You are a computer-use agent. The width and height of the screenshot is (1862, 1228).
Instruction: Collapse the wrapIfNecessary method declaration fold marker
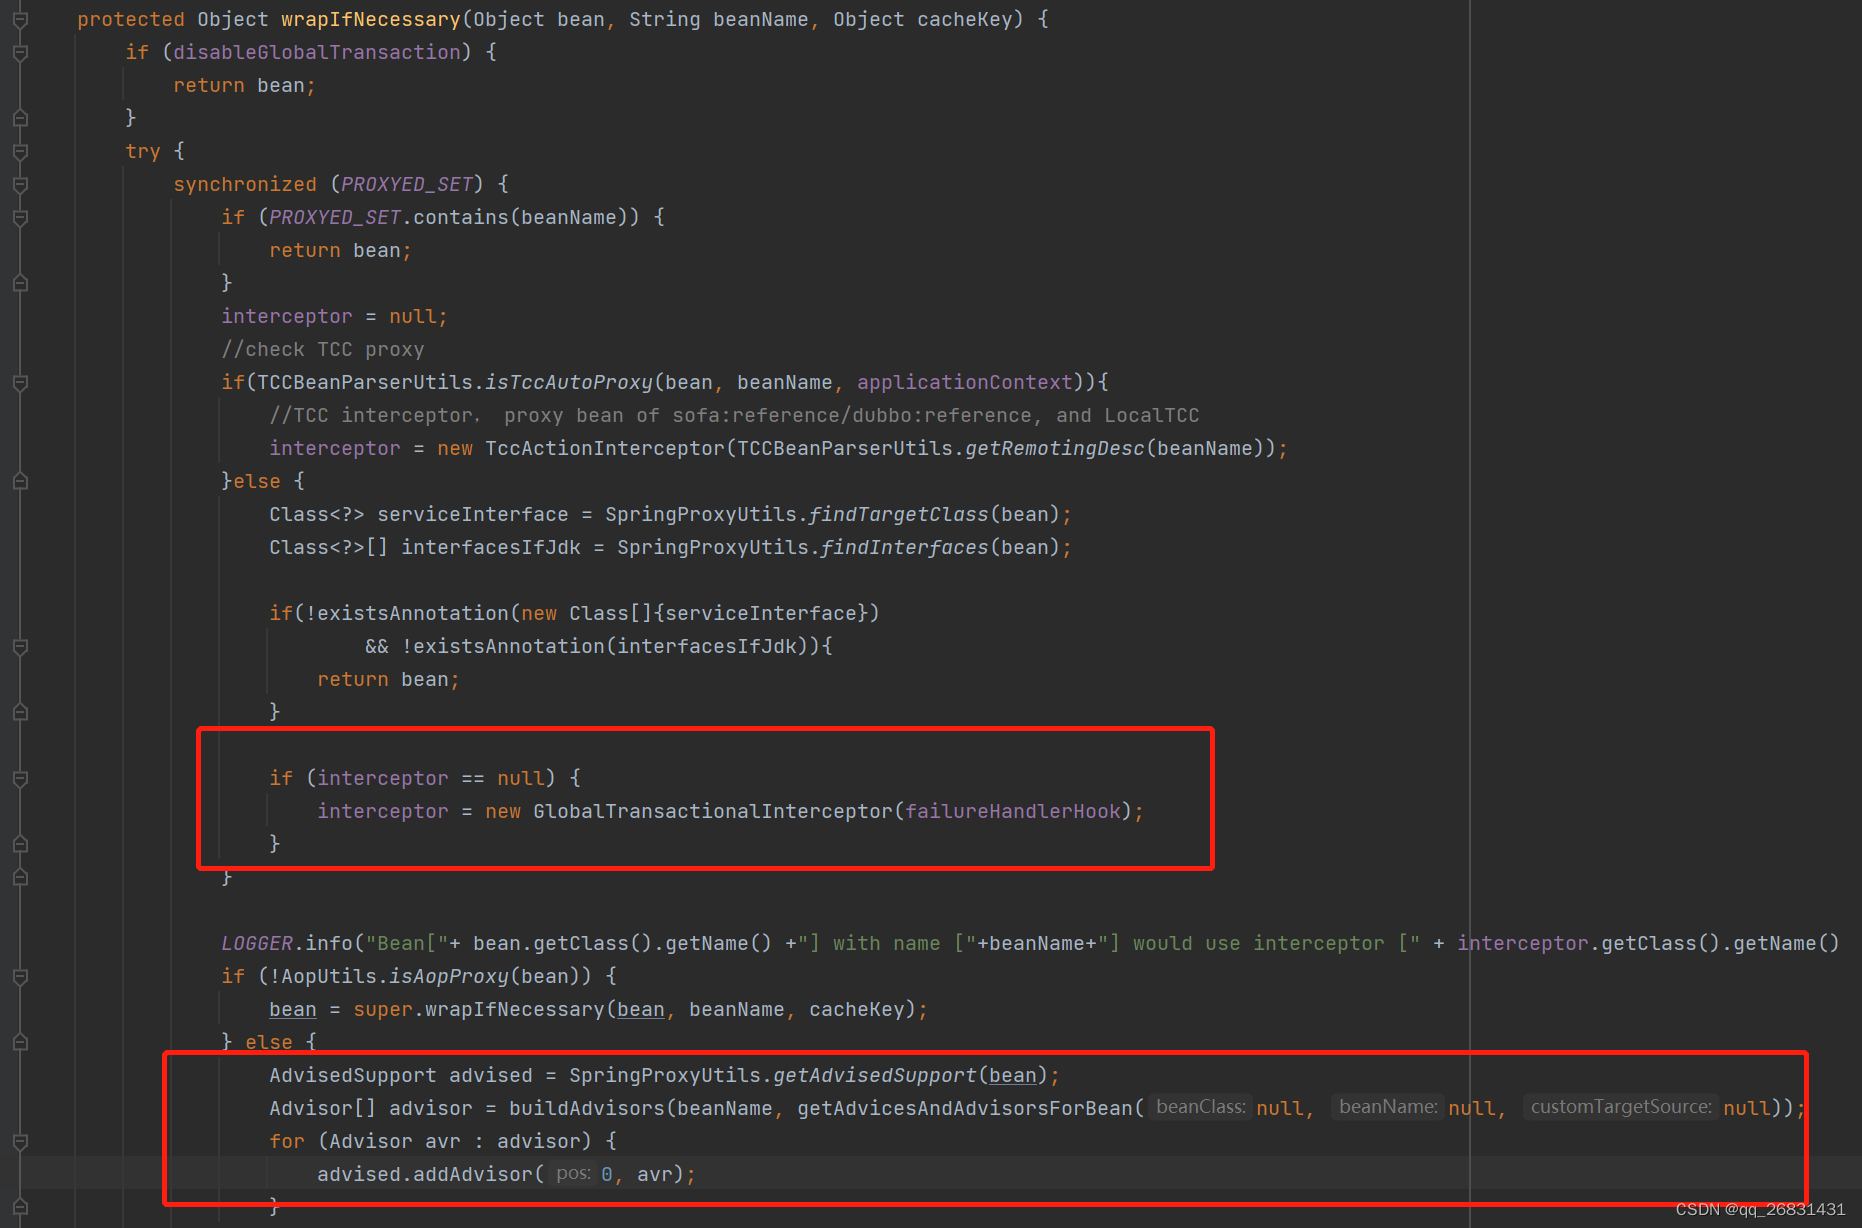[x=20, y=20]
